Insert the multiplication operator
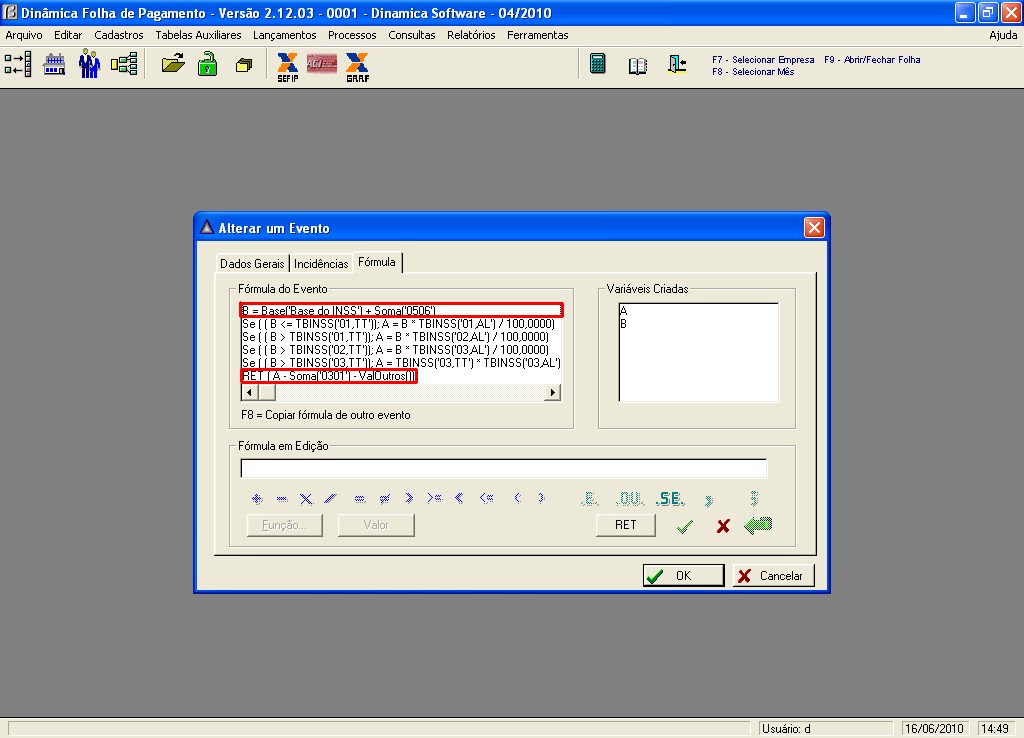The height and width of the screenshot is (738, 1024). click(x=306, y=499)
